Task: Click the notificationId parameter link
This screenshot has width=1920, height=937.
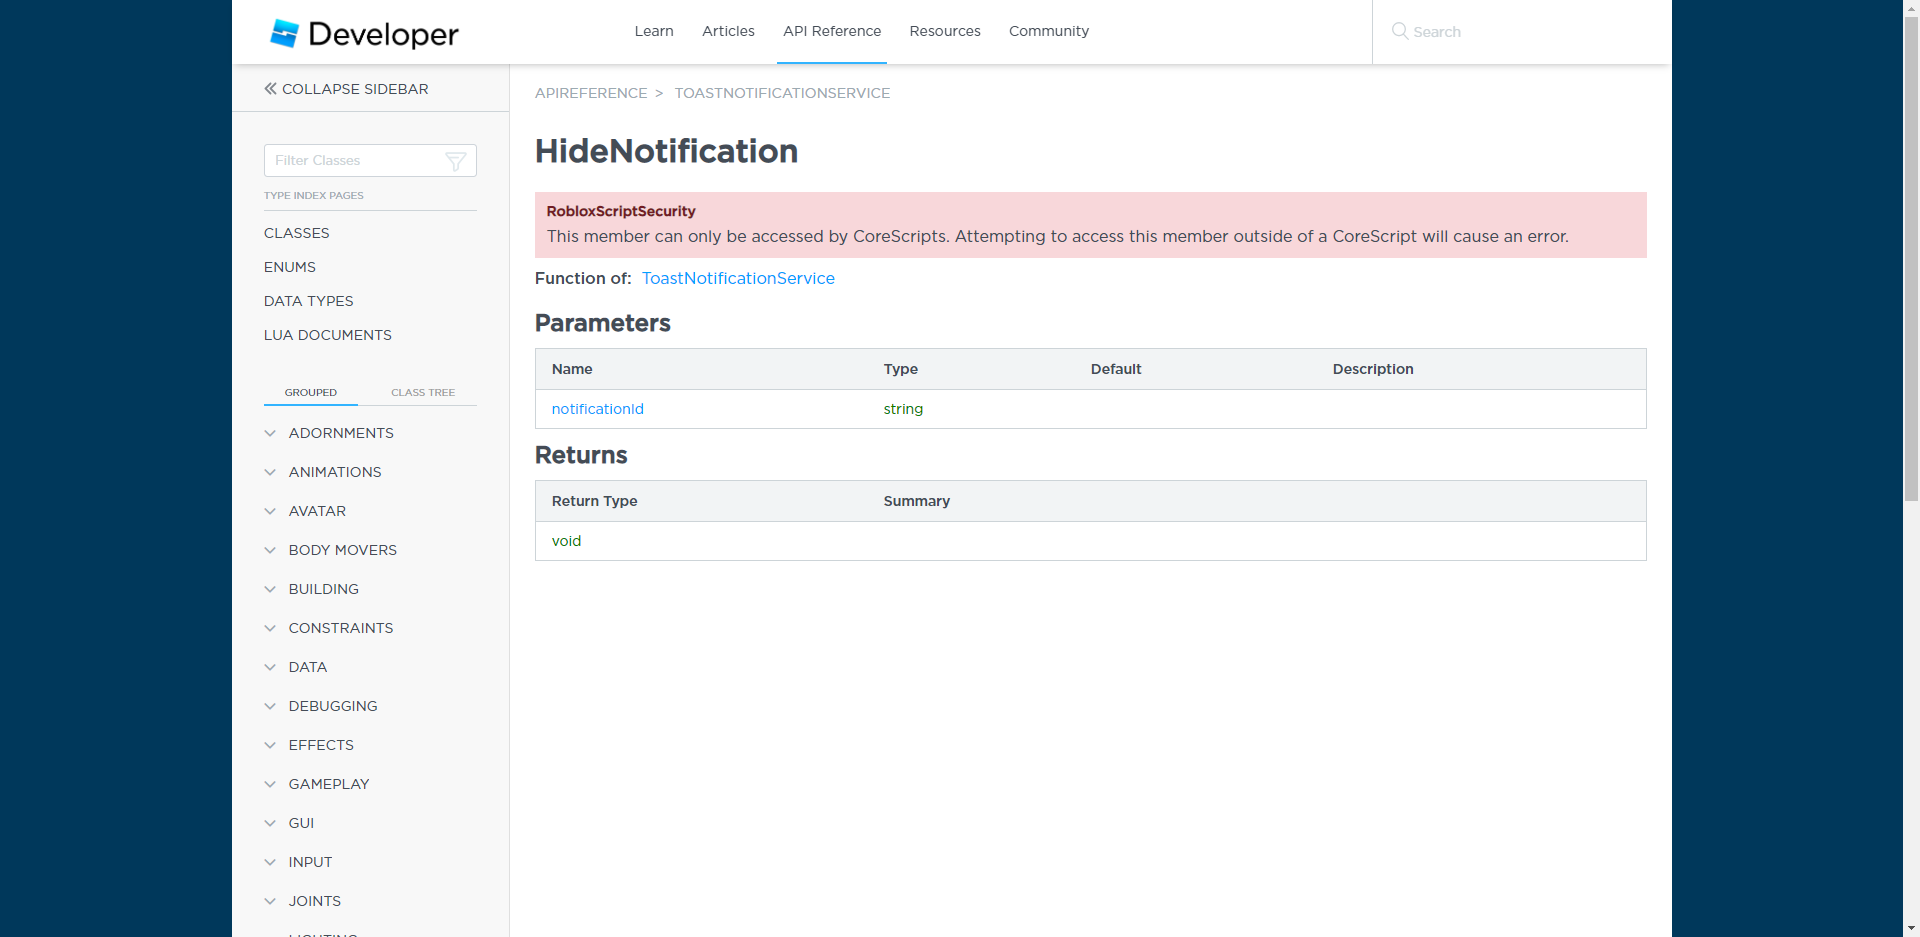Action: point(597,409)
